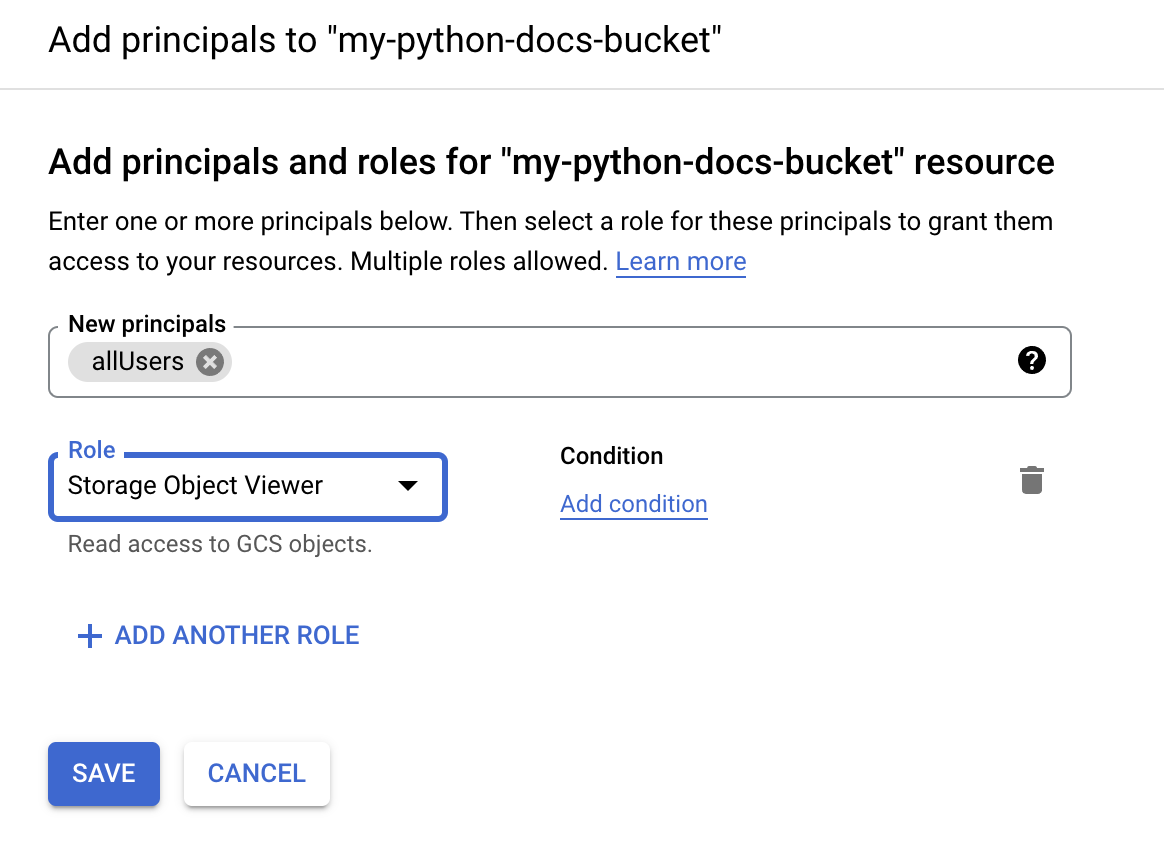Click the trash can beside the Condition section
Image resolution: width=1164 pixels, height=848 pixels.
coord(1032,480)
